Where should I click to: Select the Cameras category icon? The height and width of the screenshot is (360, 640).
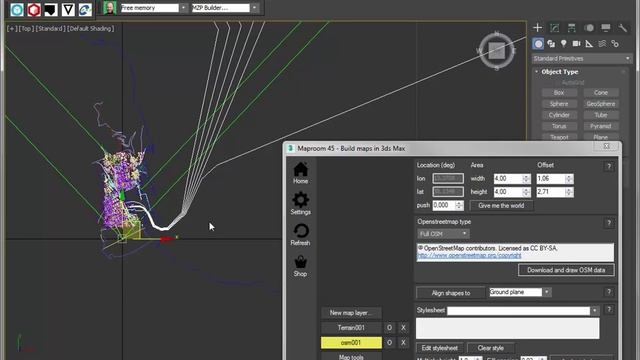576,44
